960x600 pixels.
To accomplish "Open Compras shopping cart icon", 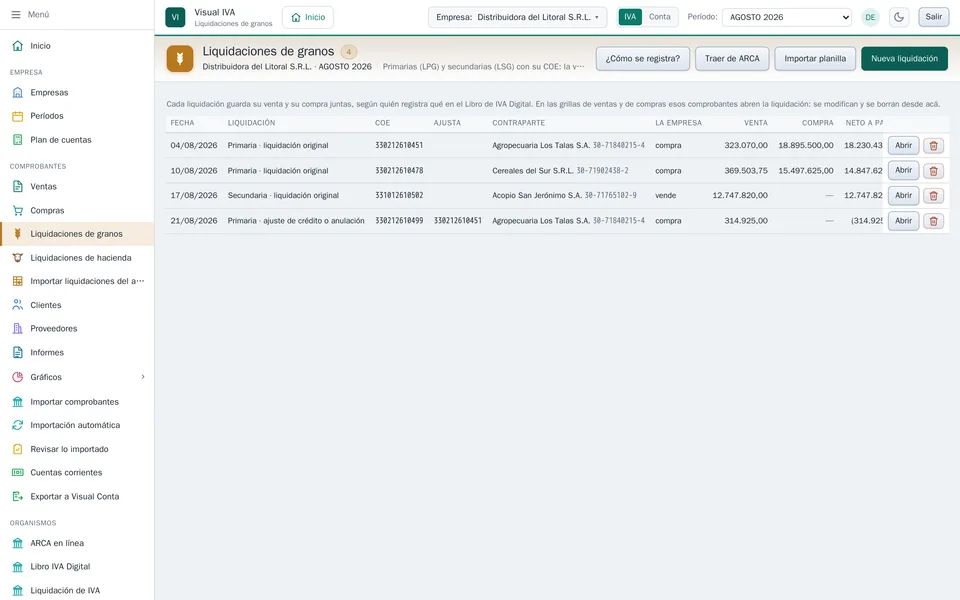I will pyautogui.click(x=18, y=210).
